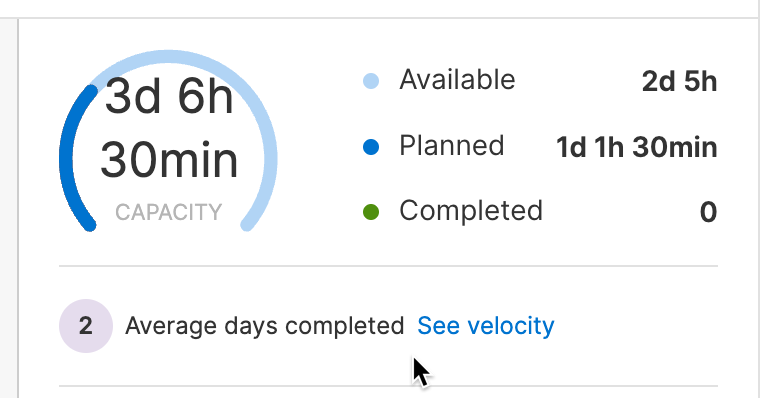Select the purple badge showing 2
Viewport: 774px width, 398px height.
86,326
